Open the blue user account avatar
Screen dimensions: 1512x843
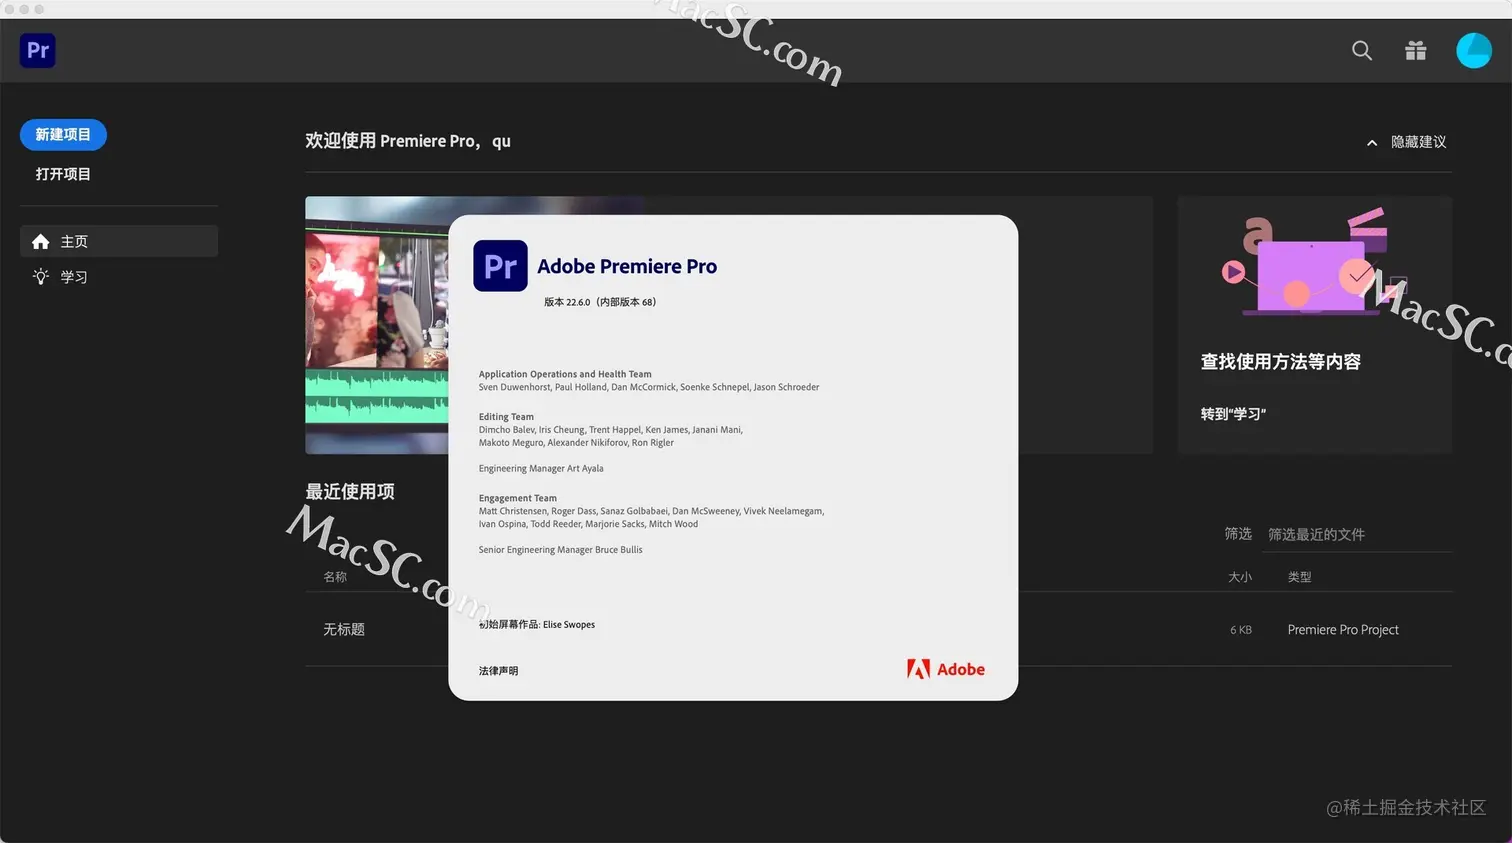coord(1474,50)
